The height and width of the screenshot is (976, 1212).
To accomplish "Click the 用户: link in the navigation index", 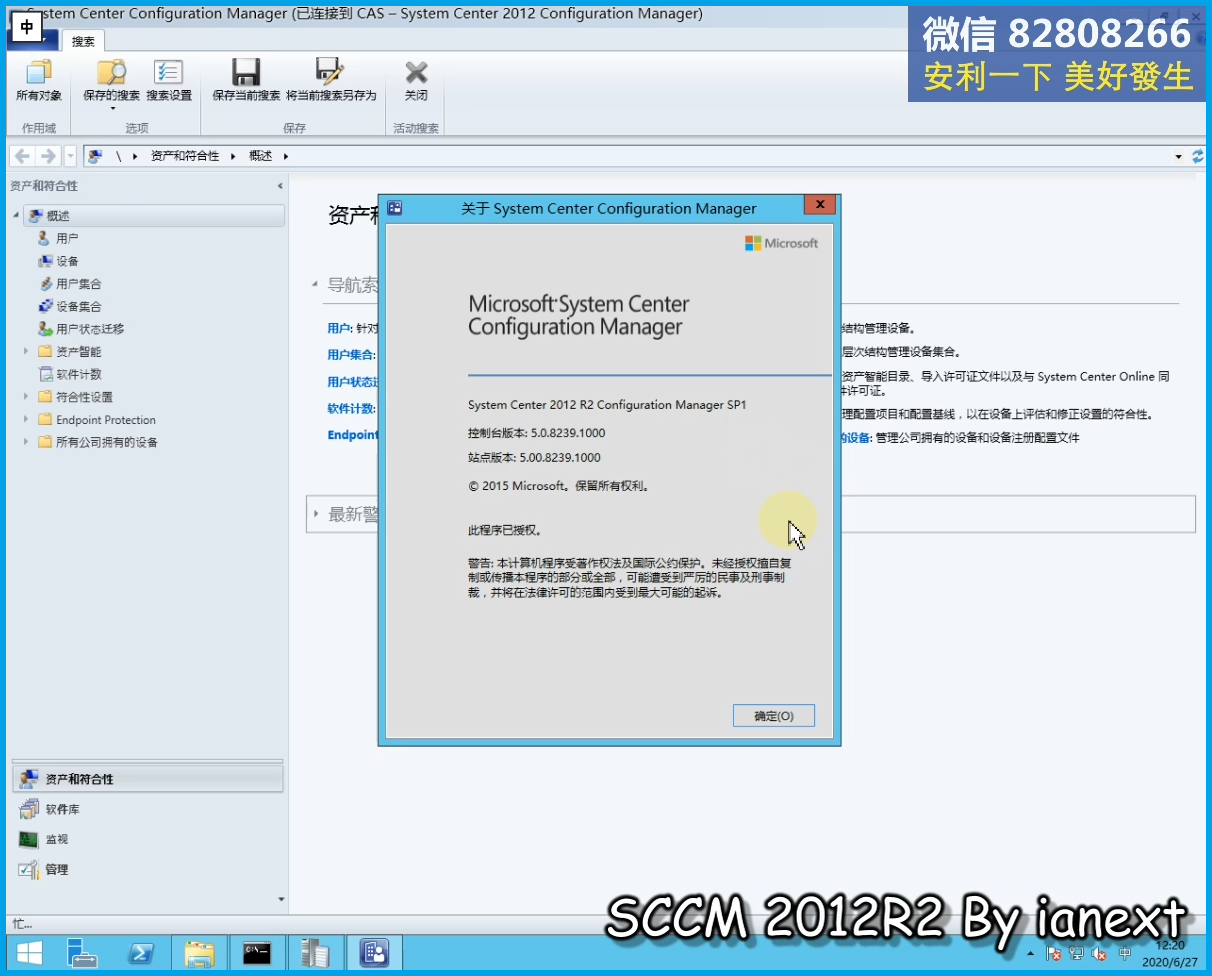I will [340, 328].
